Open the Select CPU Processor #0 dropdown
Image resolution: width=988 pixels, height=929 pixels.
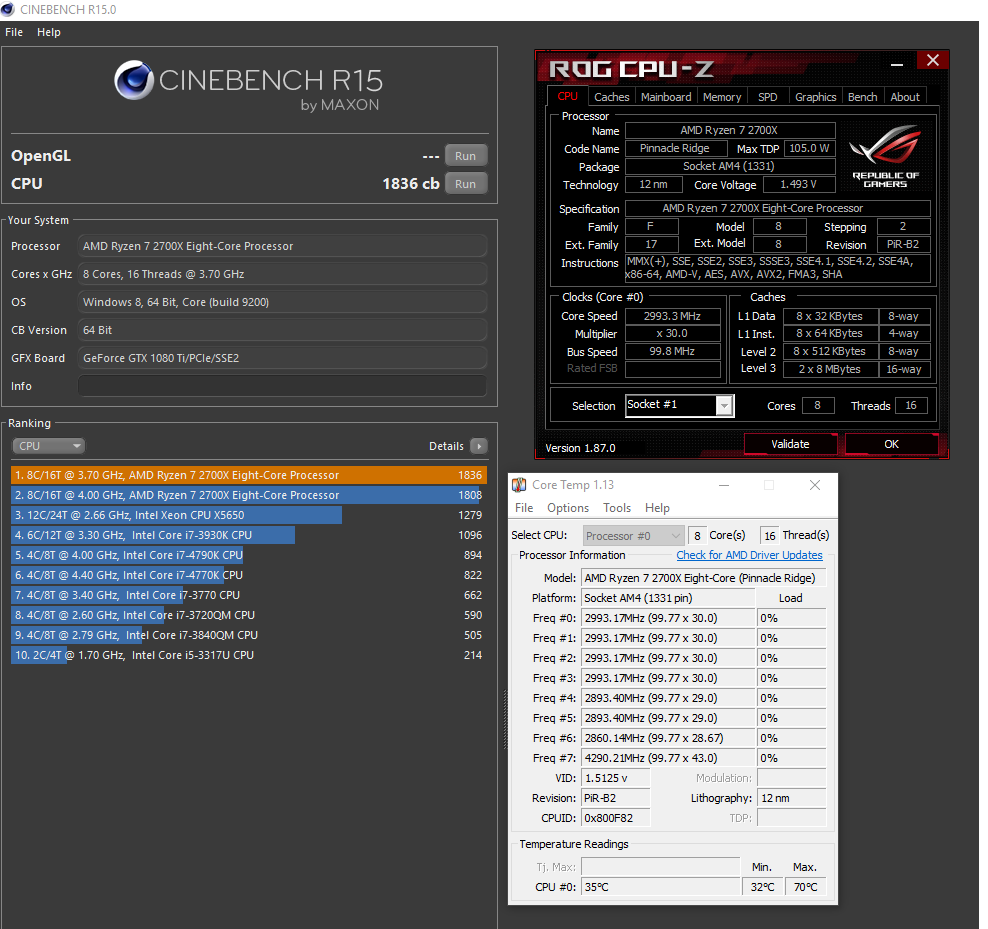(x=633, y=536)
